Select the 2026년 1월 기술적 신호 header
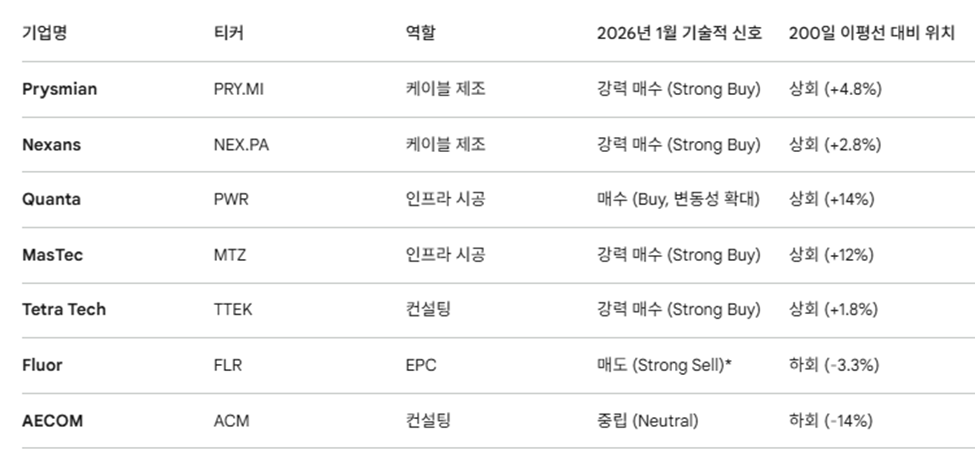 click(x=679, y=33)
